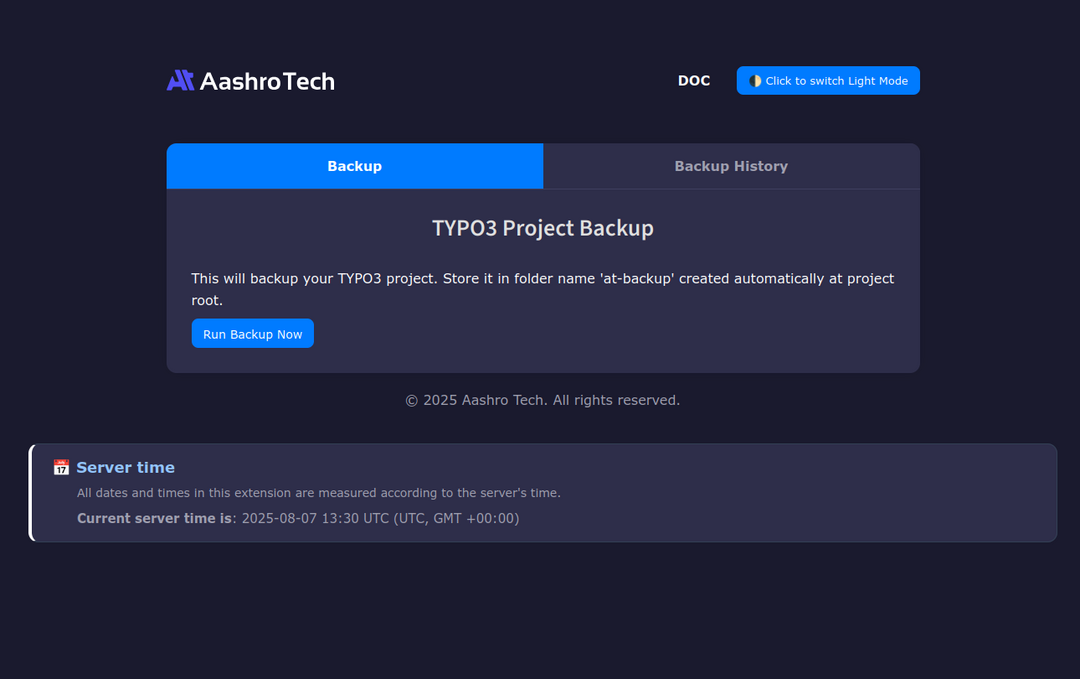This screenshot has height=679, width=1080.
Task: Click the half-moon icon in theme button
Action: tap(755, 81)
